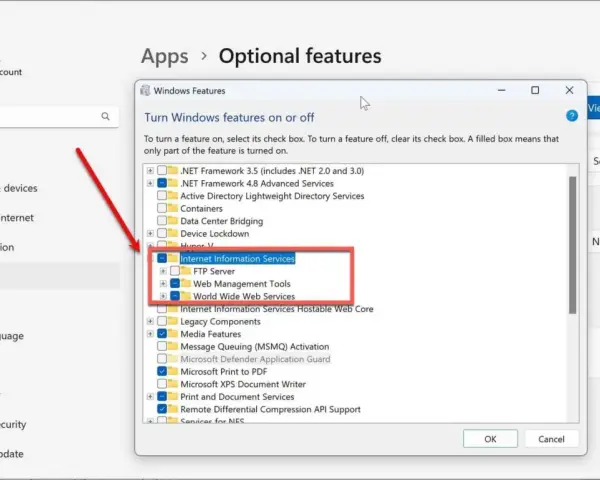
Task: Expand Legacy Components node
Action: pyautogui.click(x=150, y=321)
